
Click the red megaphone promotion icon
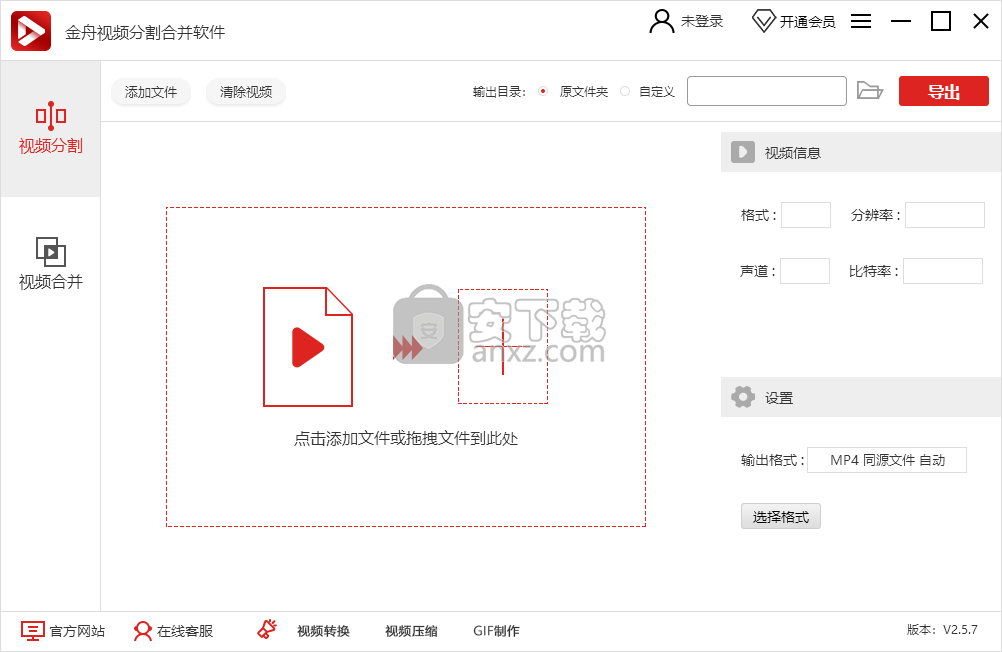(267, 630)
